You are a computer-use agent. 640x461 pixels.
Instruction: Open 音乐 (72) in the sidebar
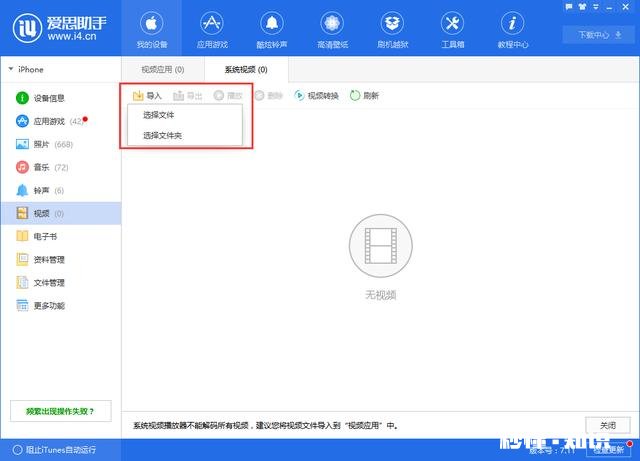click(61, 167)
